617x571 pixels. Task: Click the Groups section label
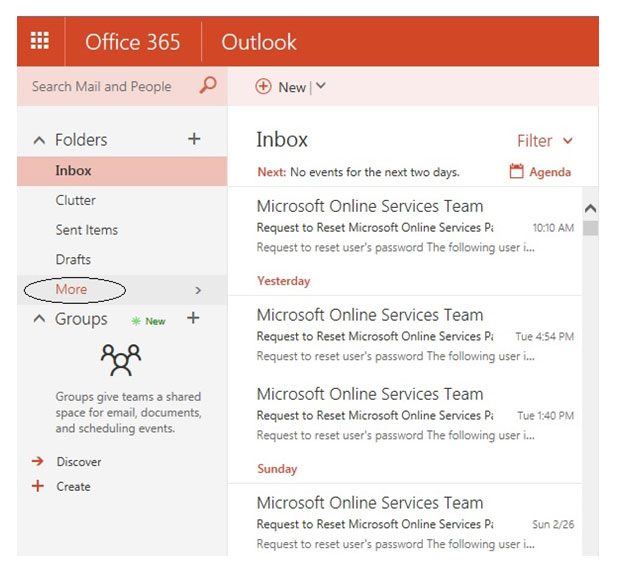pyautogui.click(x=81, y=319)
